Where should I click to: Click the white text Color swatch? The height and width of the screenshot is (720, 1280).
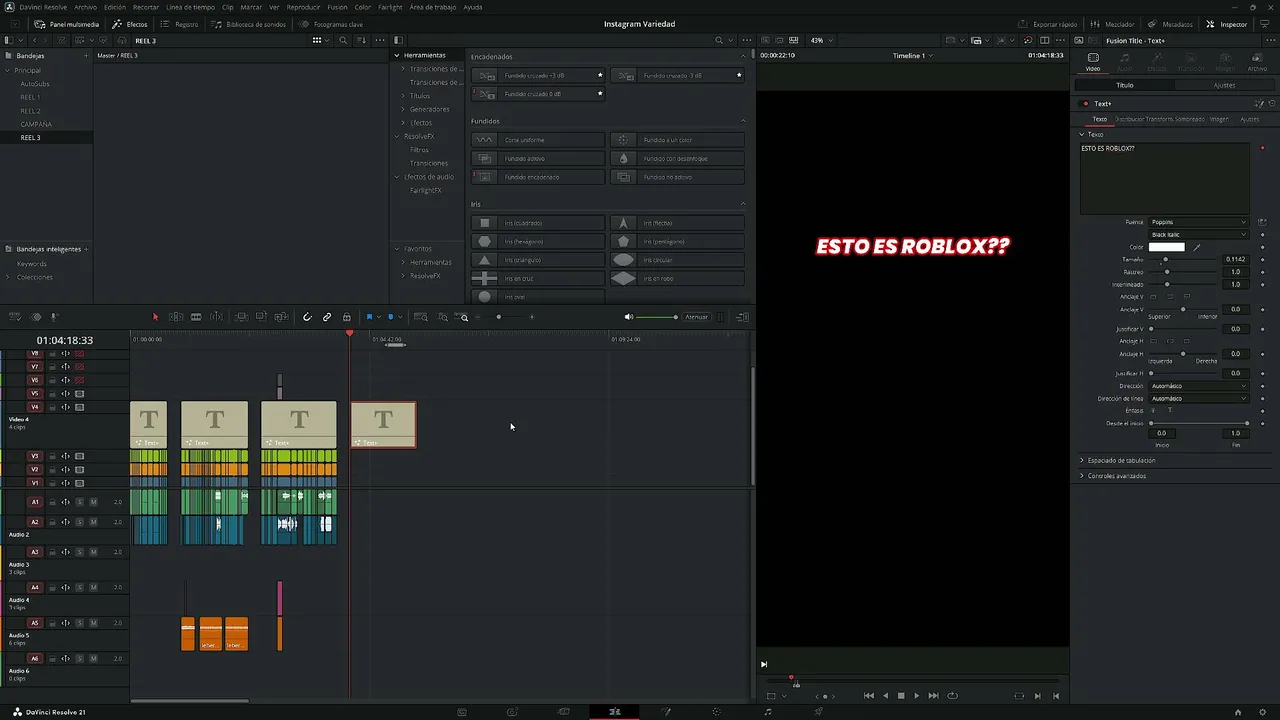[1166, 247]
